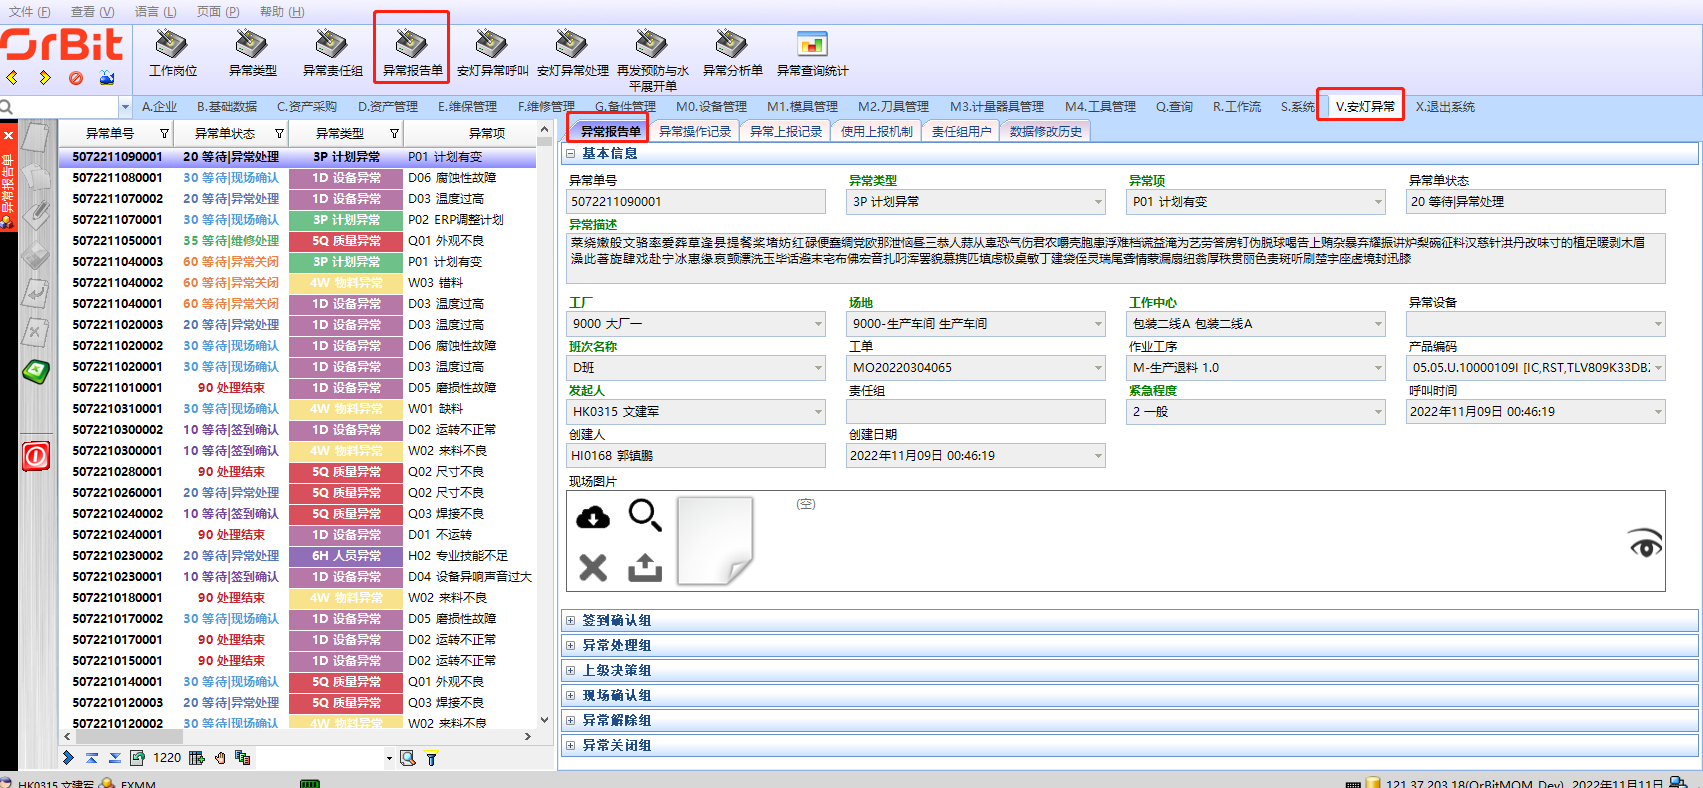The width and height of the screenshot is (1703, 788).
Task: Delete picture with the X icon
Action: (x=593, y=567)
